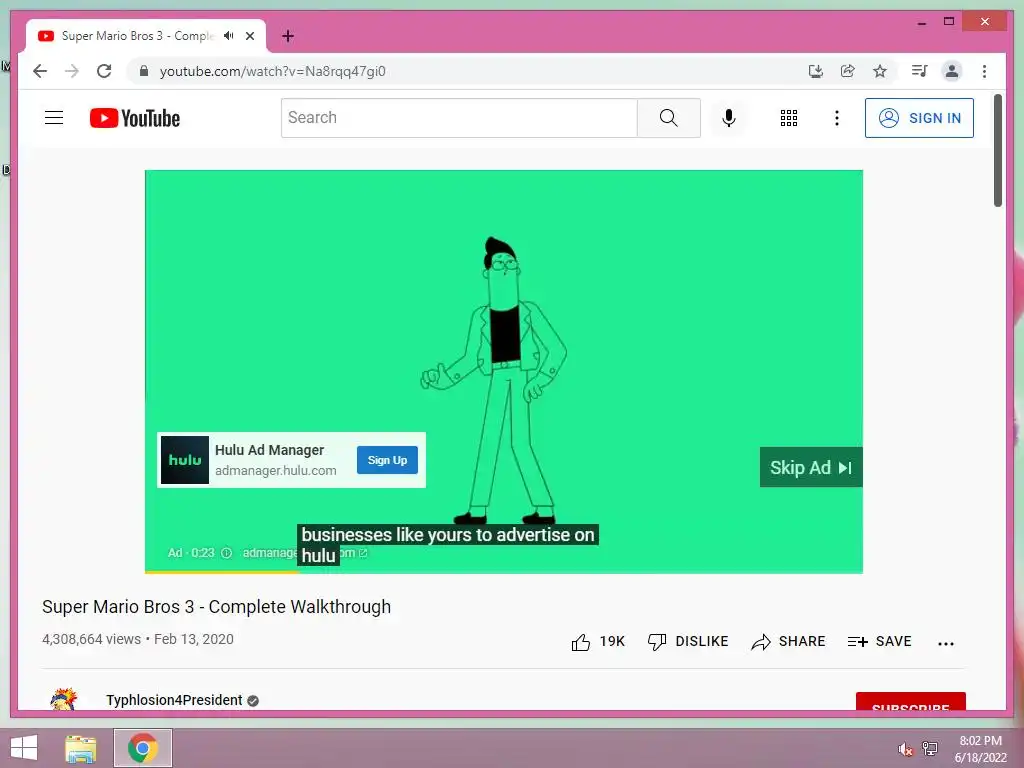
Task: Start voice search with the microphone icon
Action: click(x=729, y=118)
